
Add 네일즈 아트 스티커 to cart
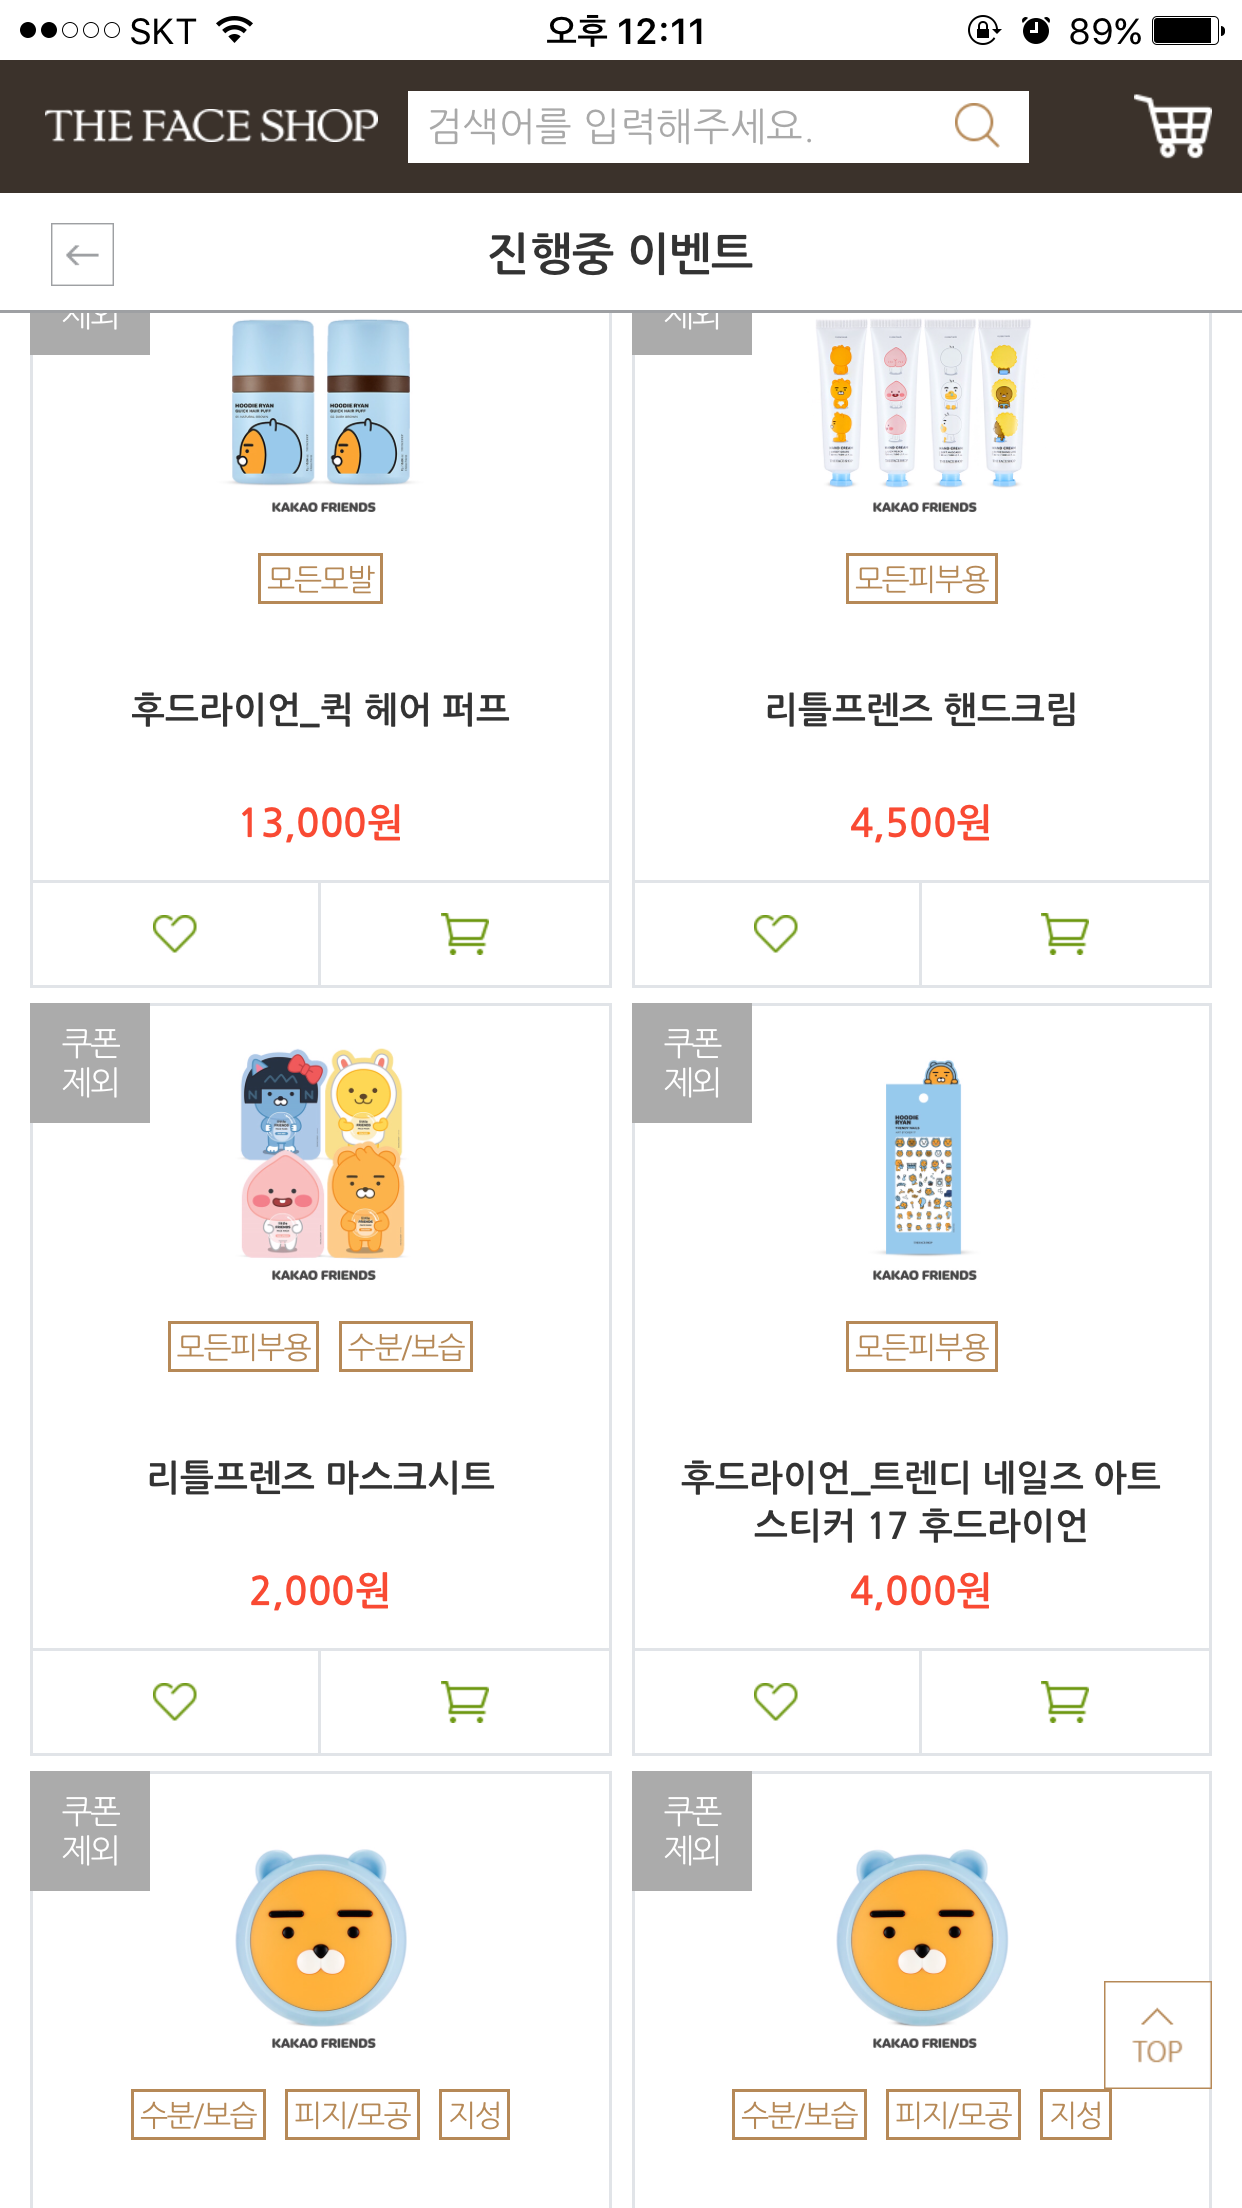1065,1701
